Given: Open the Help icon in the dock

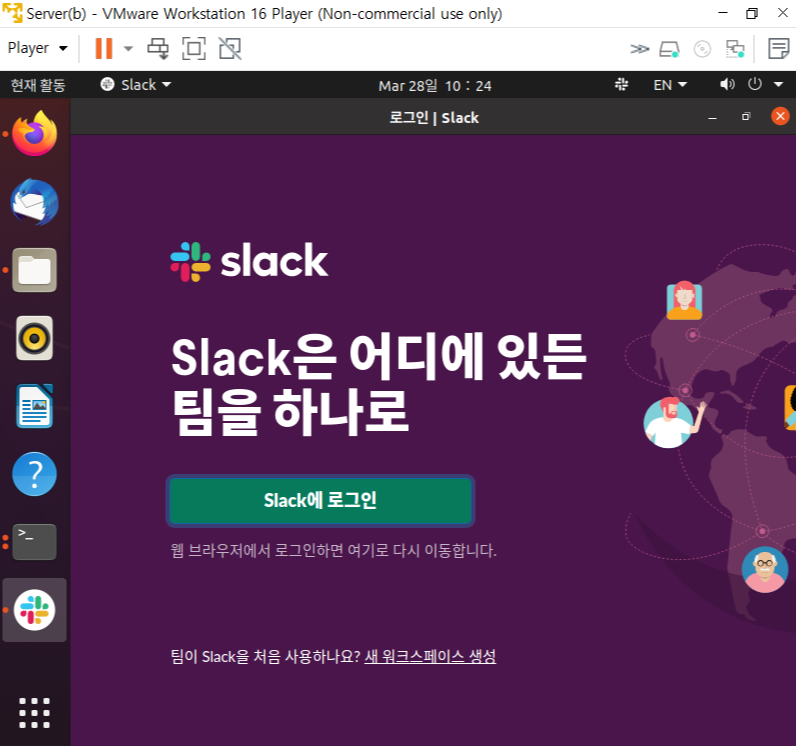Looking at the screenshot, I should pyautogui.click(x=35, y=474).
